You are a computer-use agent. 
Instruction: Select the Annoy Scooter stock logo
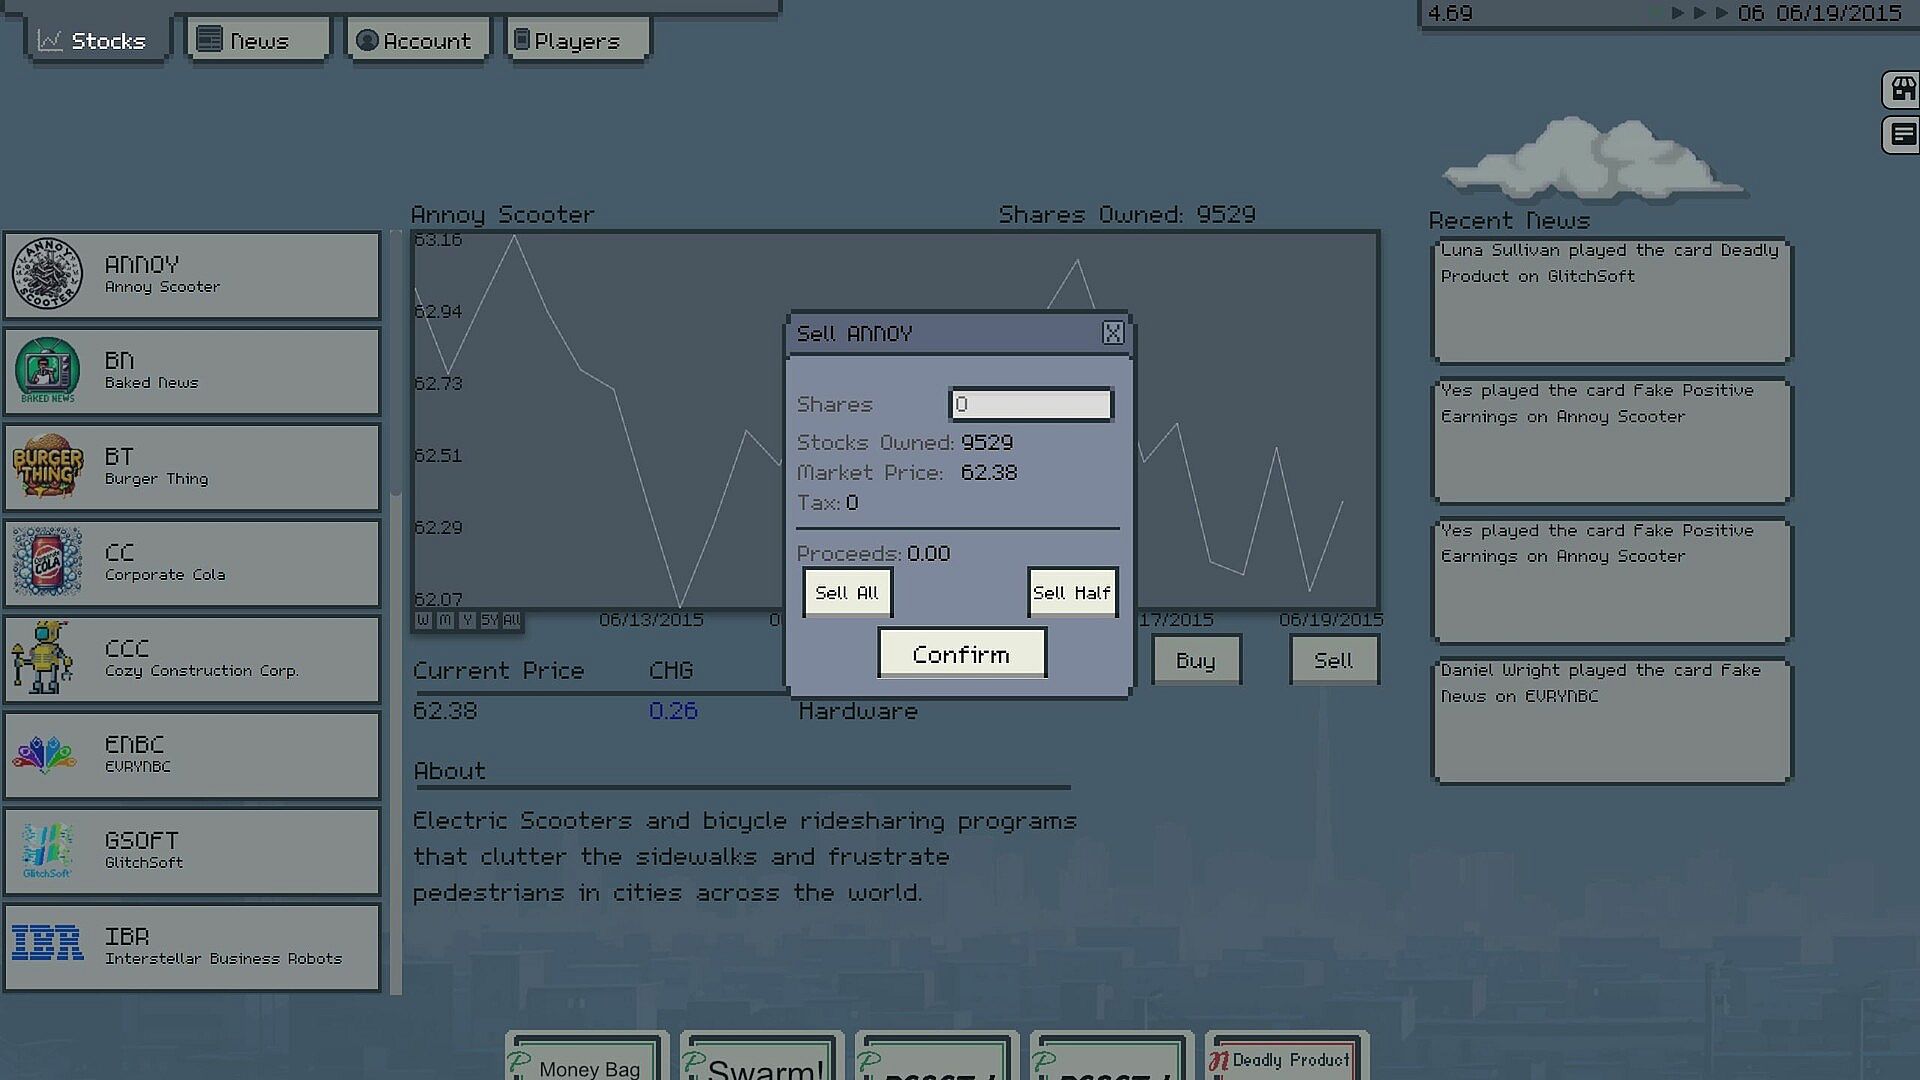coord(47,275)
